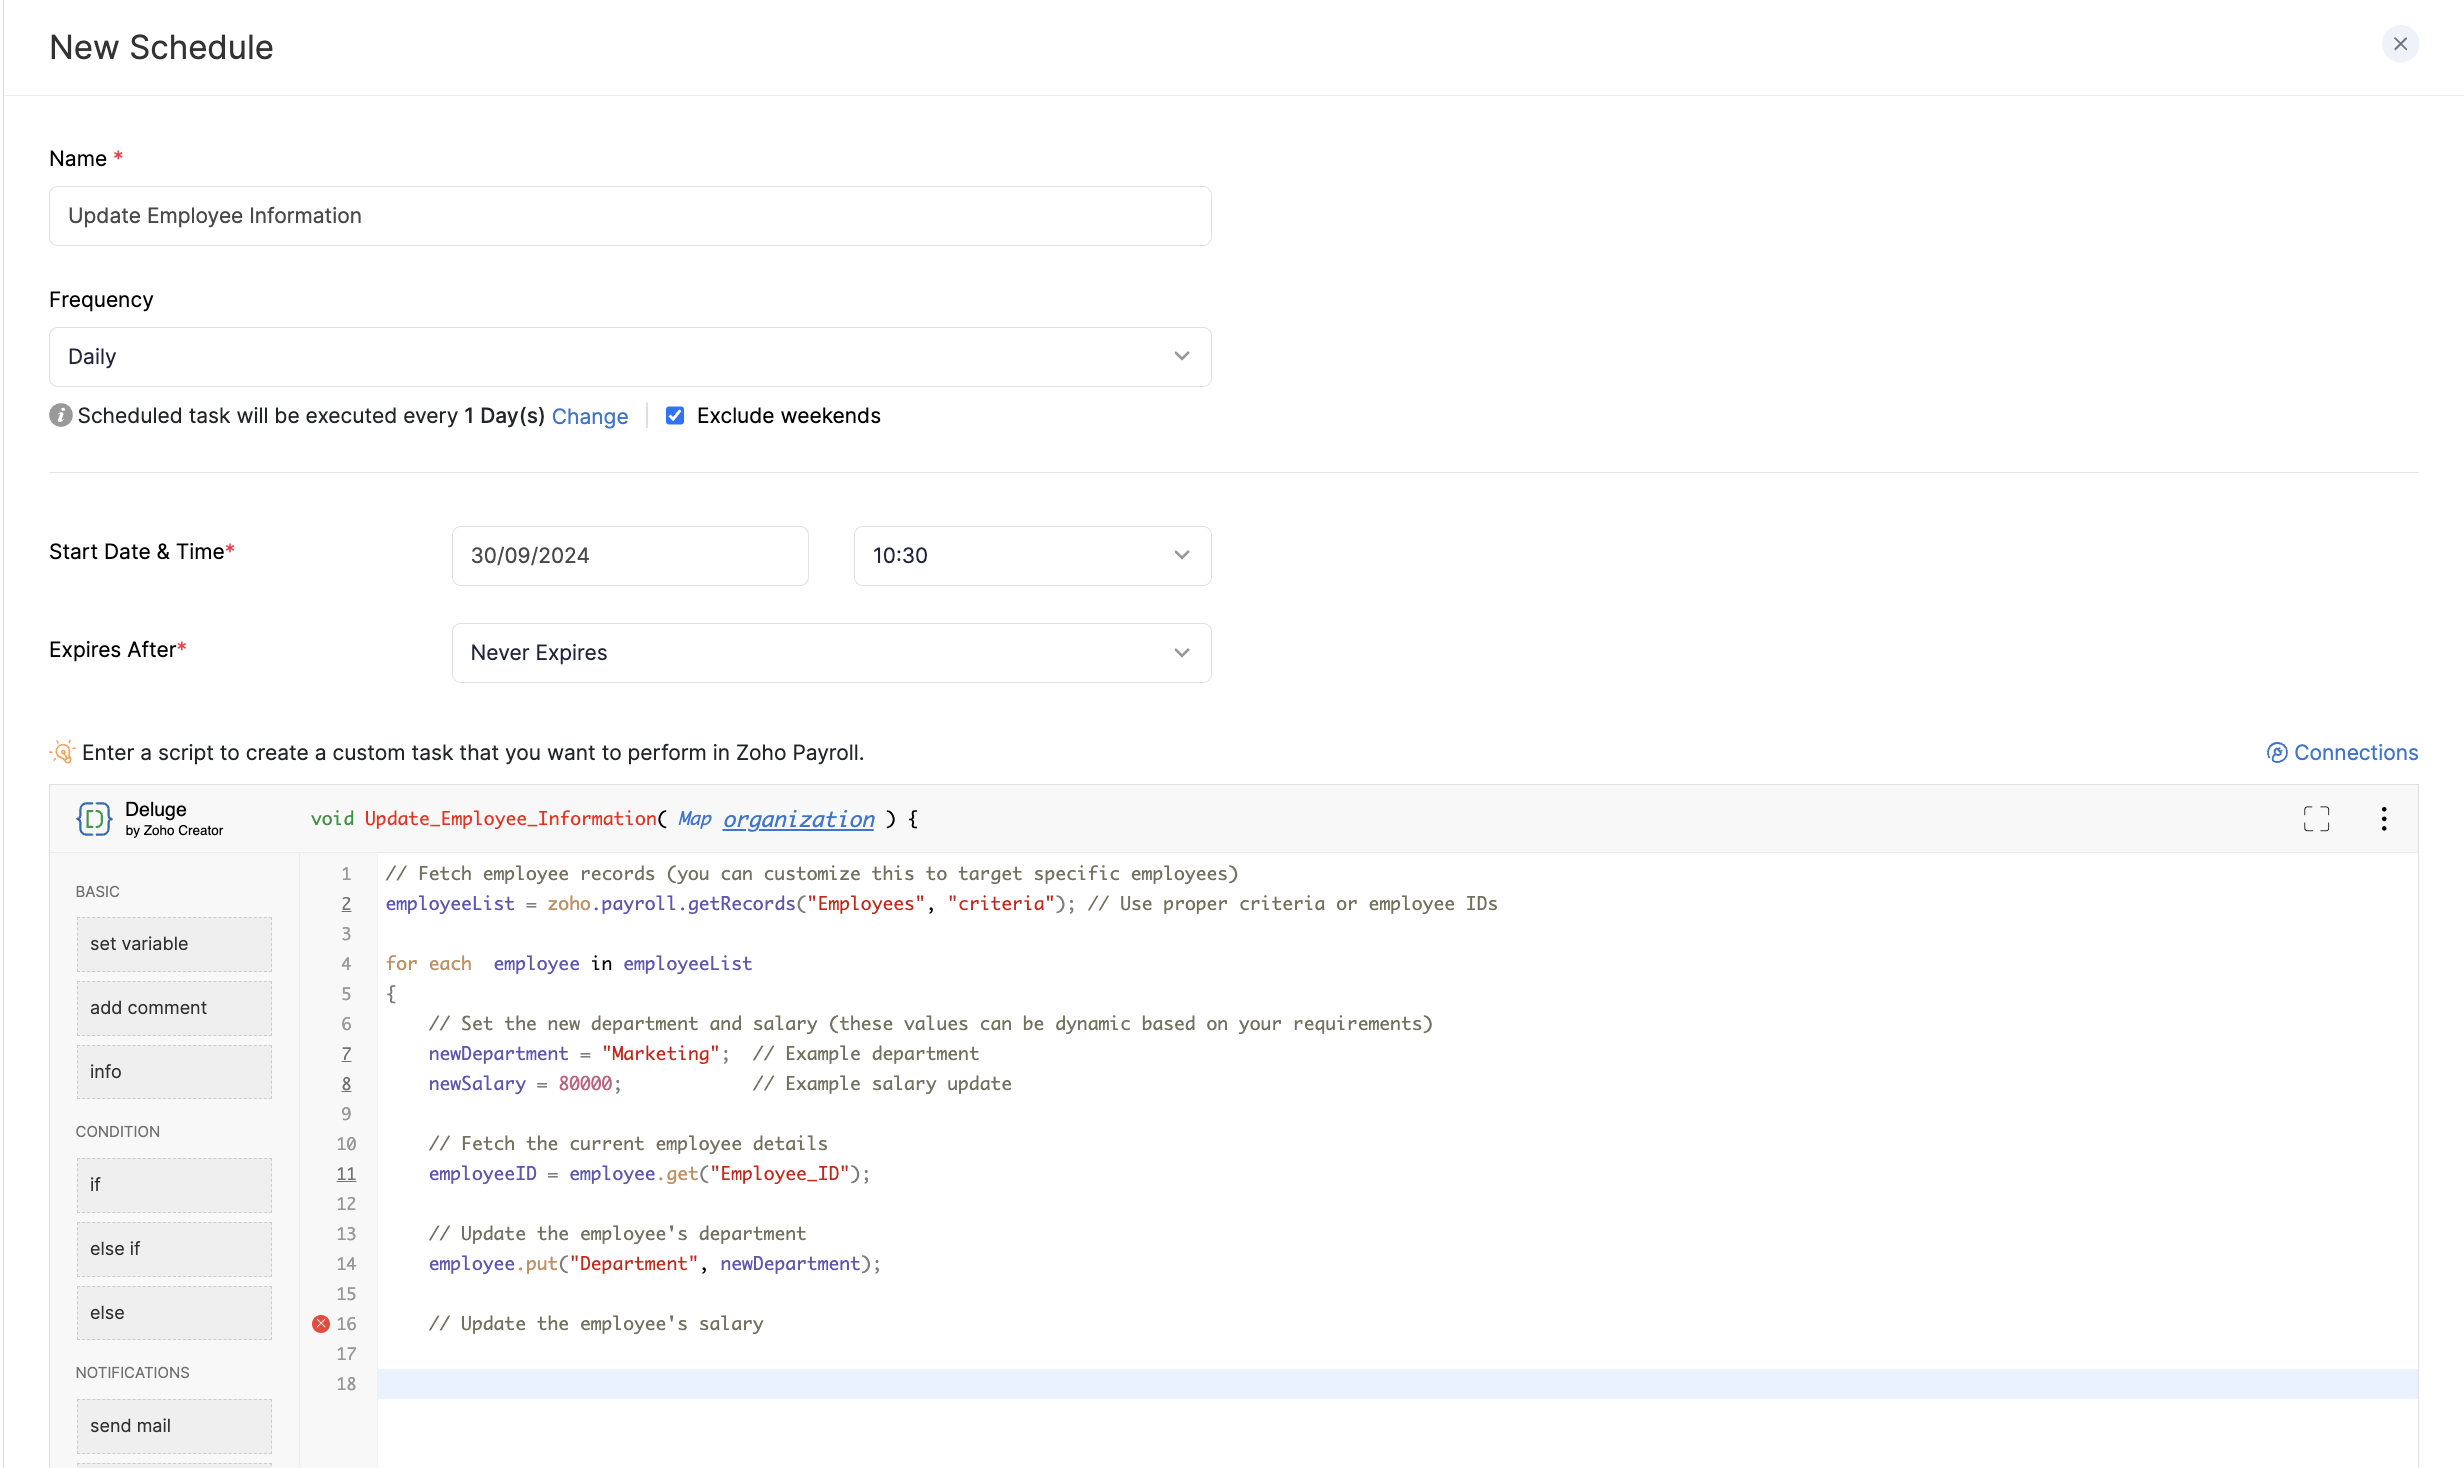2464x1468 pixels.
Task: Click the circular Connections icon
Action: (2277, 752)
